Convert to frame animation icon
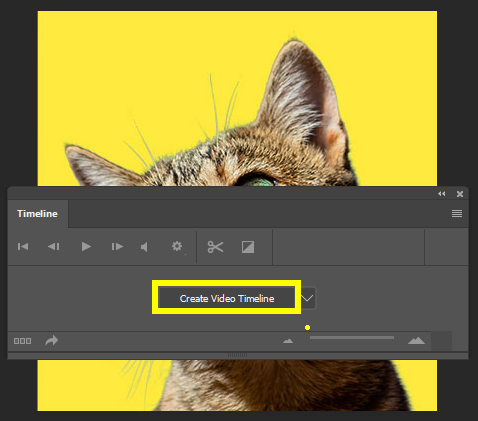The height and width of the screenshot is (421, 478). tap(22, 341)
